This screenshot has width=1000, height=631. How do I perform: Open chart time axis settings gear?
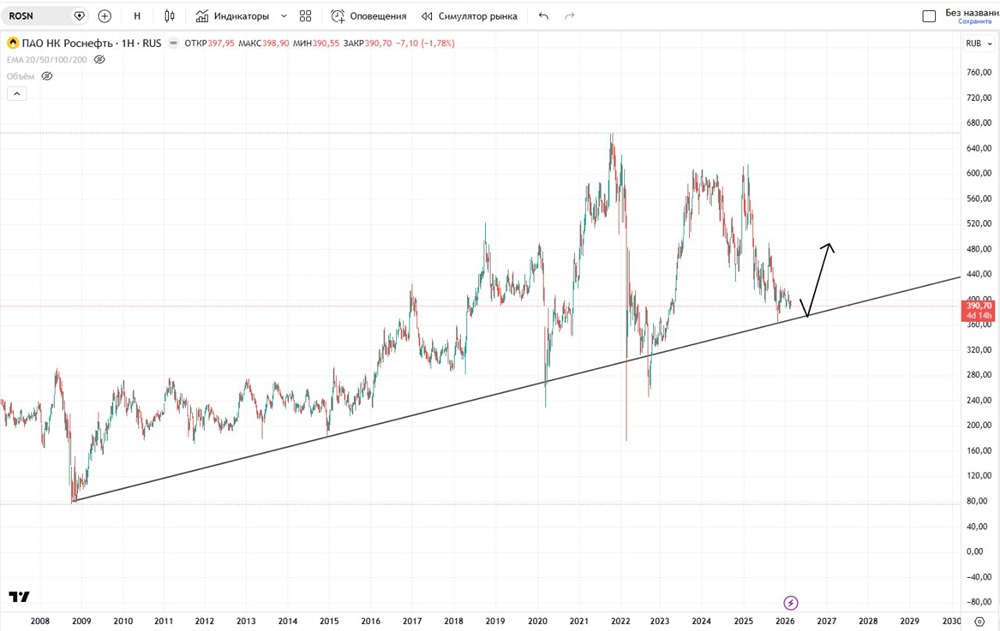coord(978,621)
